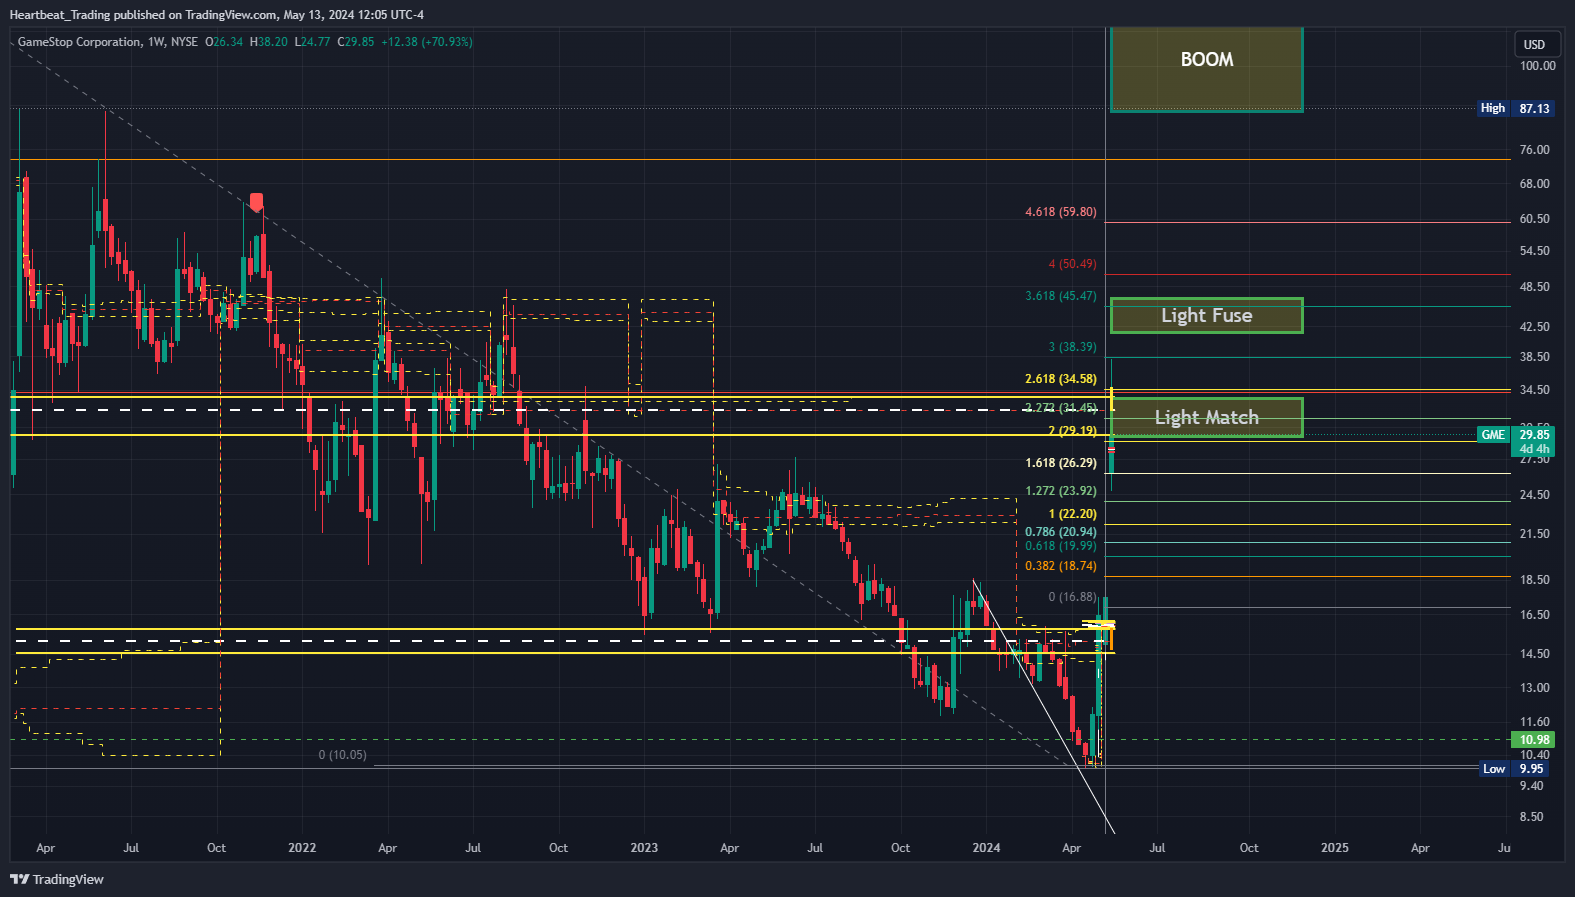Click the green 10.98 price tag
This screenshot has width=1575, height=897.
[1534, 740]
